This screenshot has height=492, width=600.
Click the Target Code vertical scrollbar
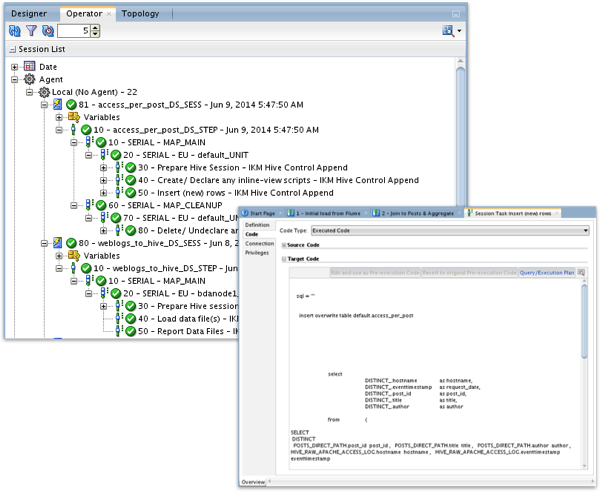(x=584, y=321)
